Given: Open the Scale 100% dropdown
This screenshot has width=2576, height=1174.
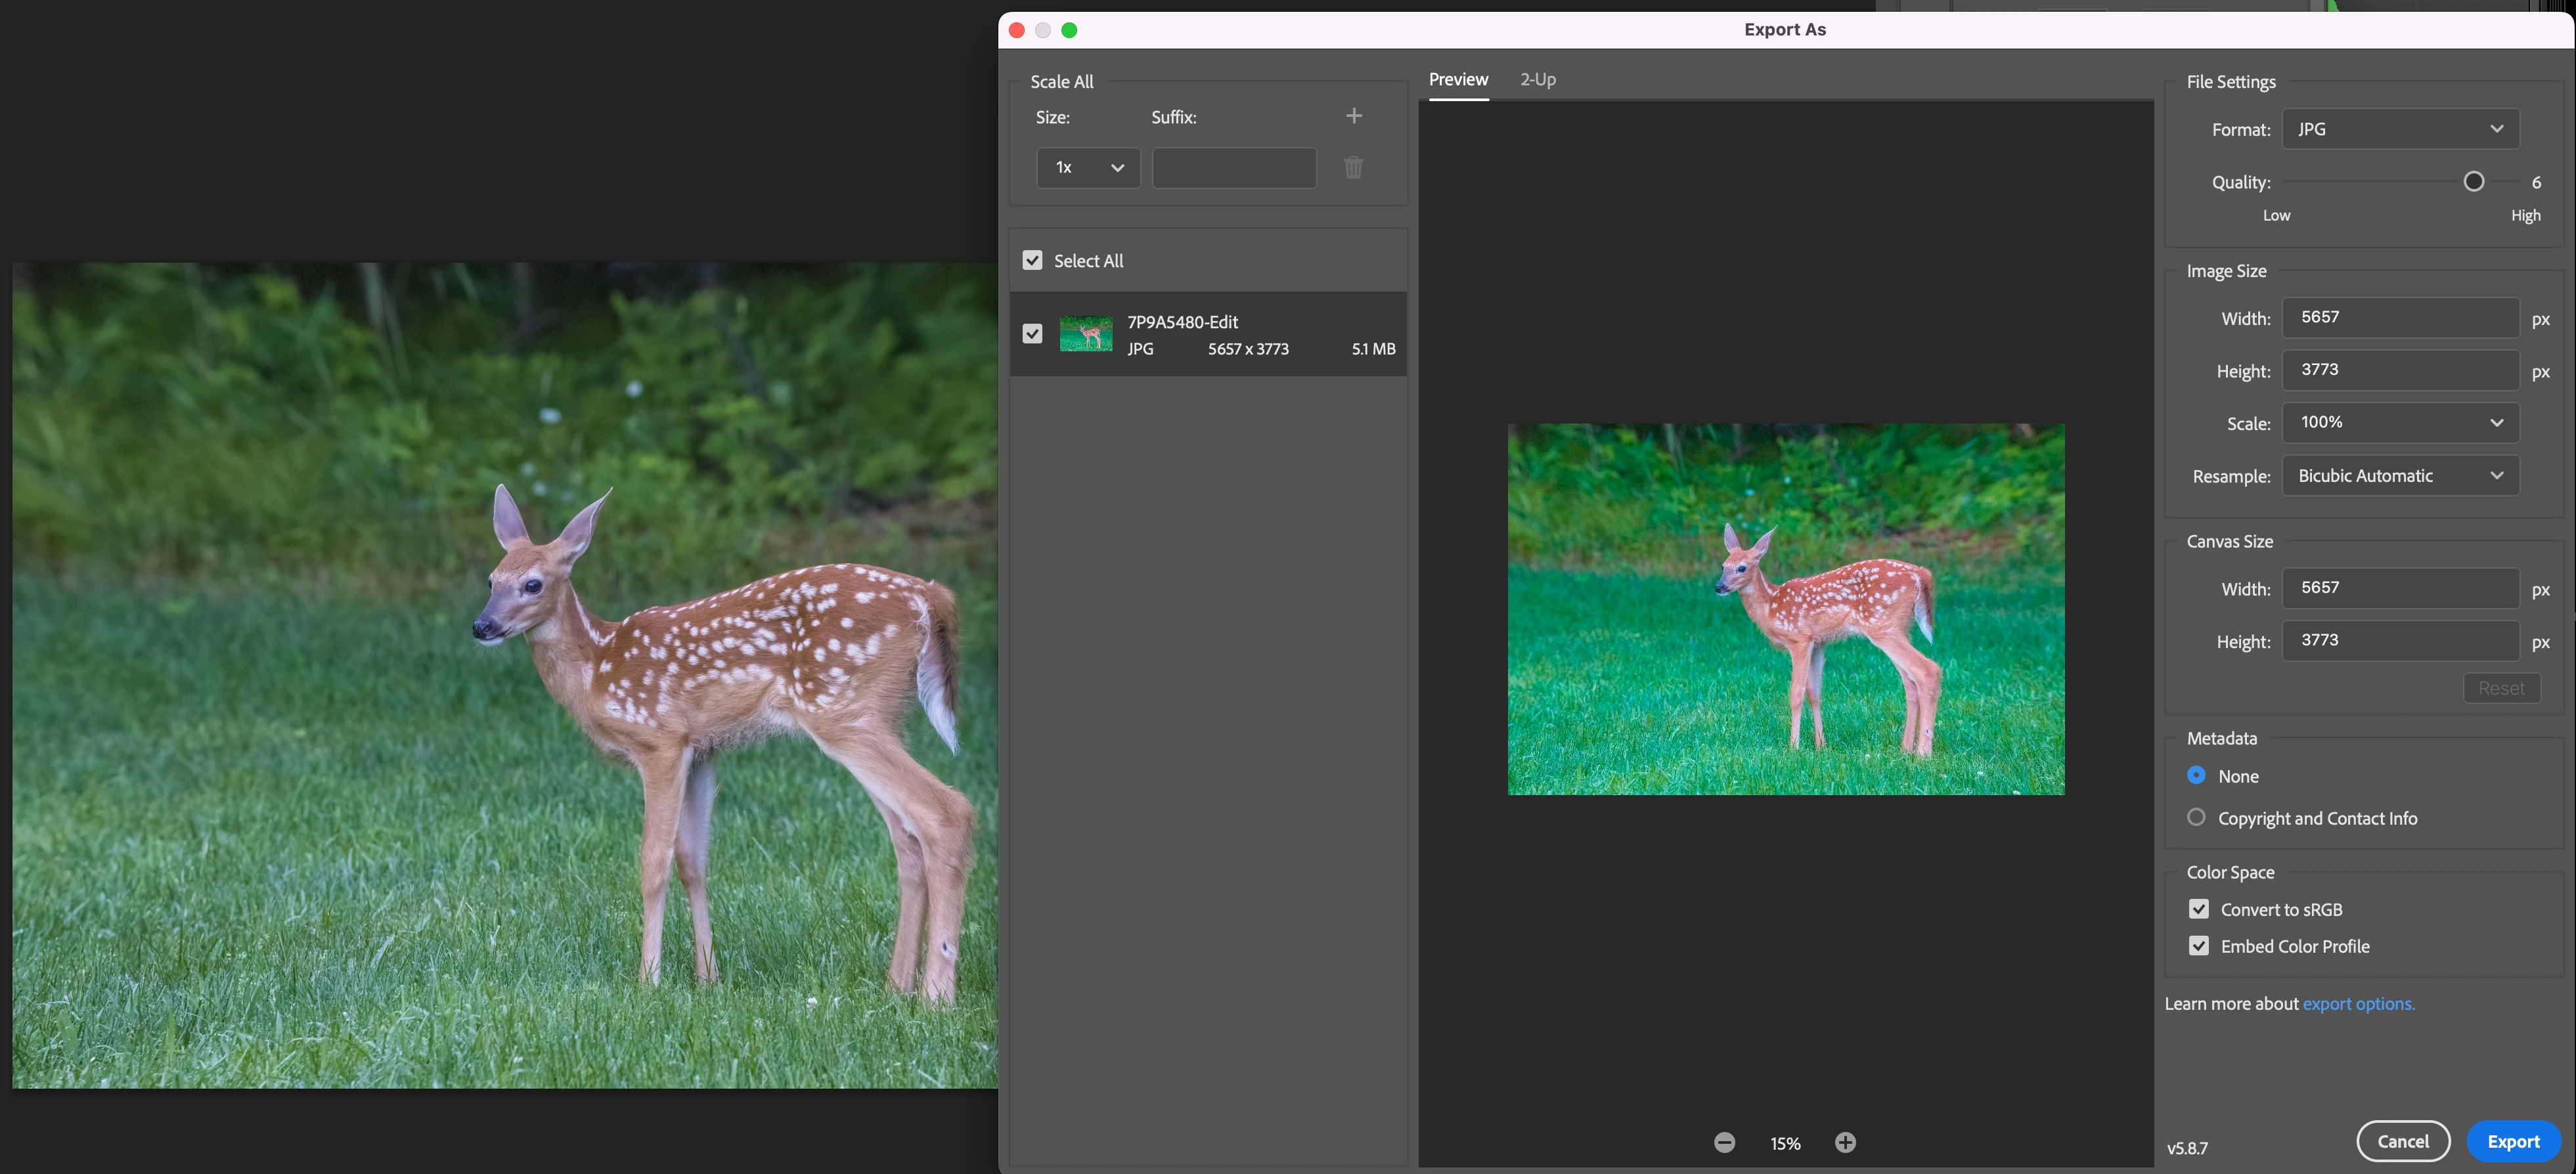Looking at the screenshot, I should click(x=2399, y=422).
